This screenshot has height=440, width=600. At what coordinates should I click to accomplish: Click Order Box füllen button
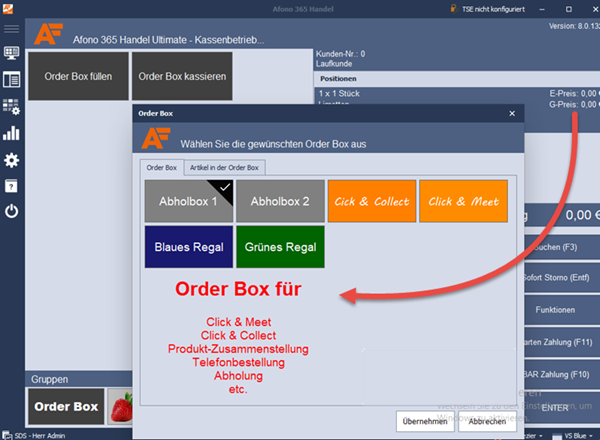(78, 76)
